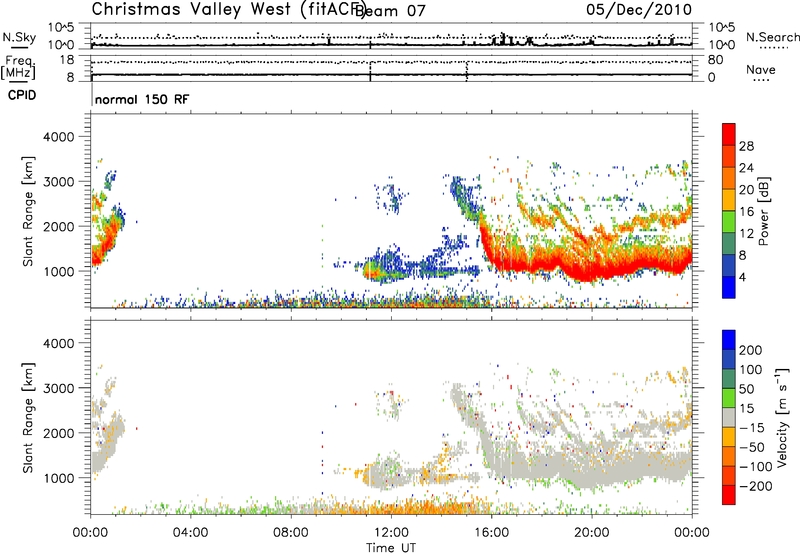The height and width of the screenshot is (554, 800).
Task: Click the "08:00" time axis tick label
Action: click(x=291, y=533)
